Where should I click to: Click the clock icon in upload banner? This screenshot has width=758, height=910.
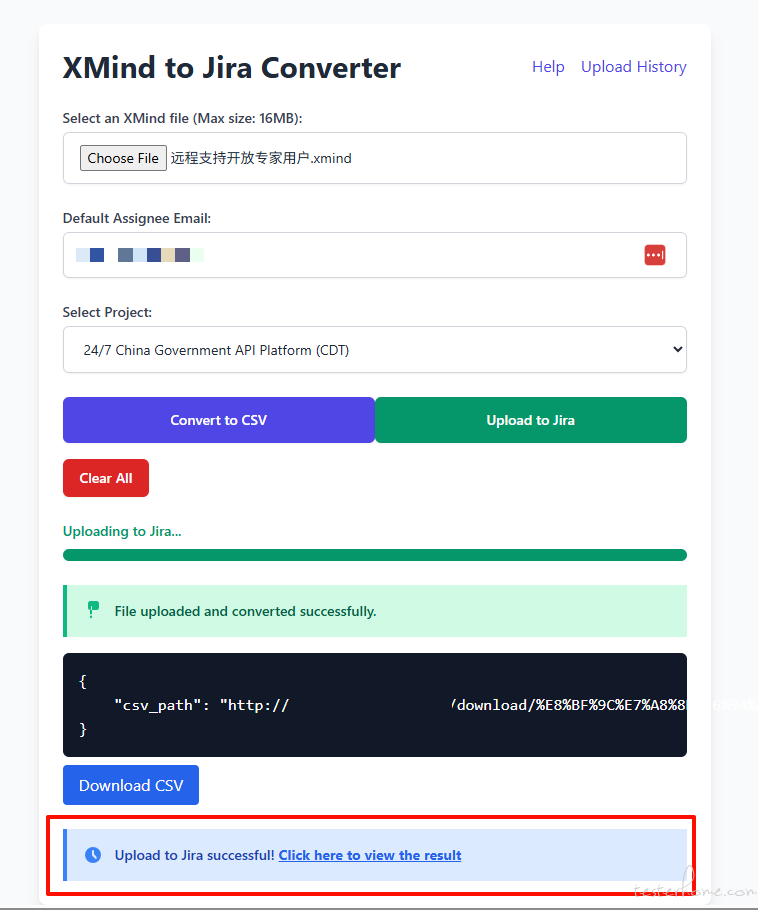tap(93, 855)
